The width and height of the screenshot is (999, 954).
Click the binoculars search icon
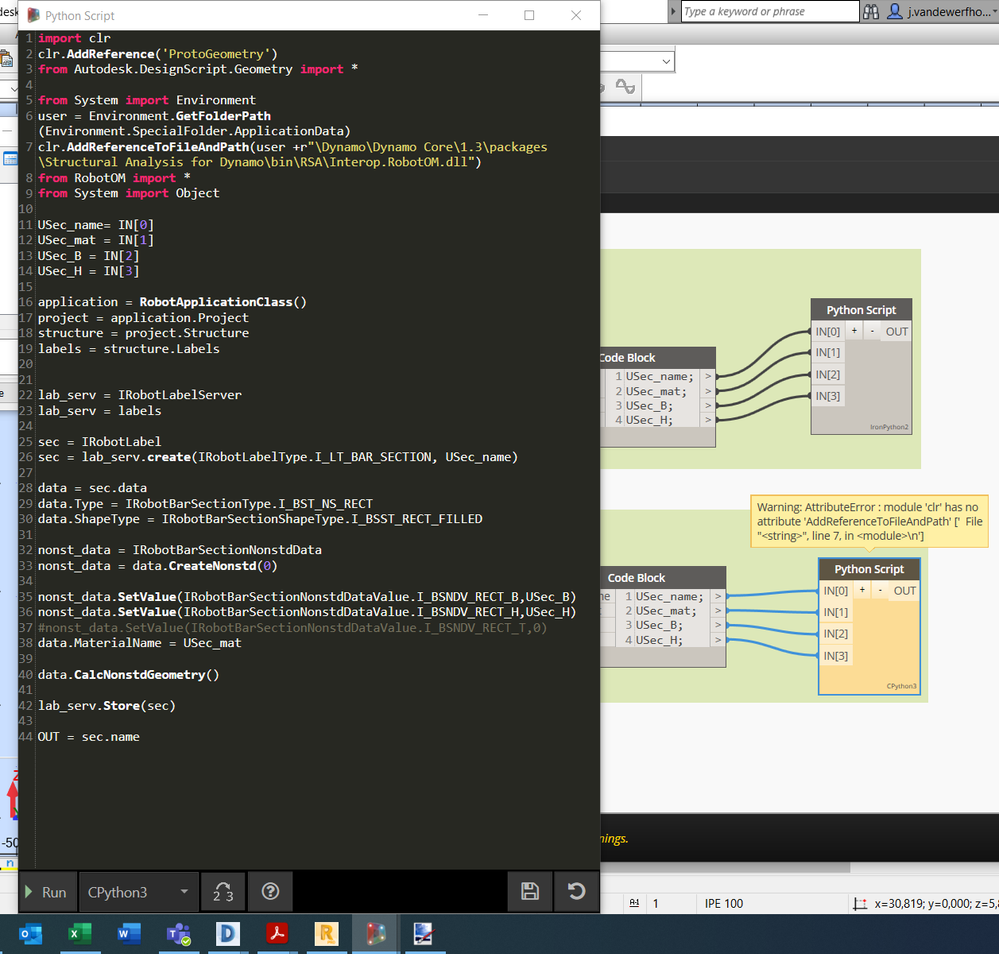point(871,11)
